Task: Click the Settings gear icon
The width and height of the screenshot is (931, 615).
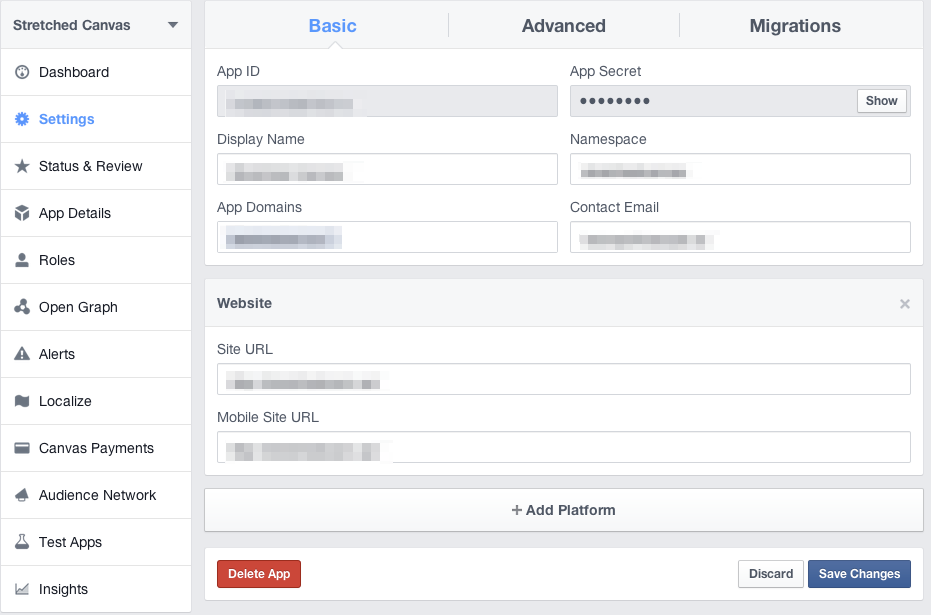Action: tap(22, 119)
